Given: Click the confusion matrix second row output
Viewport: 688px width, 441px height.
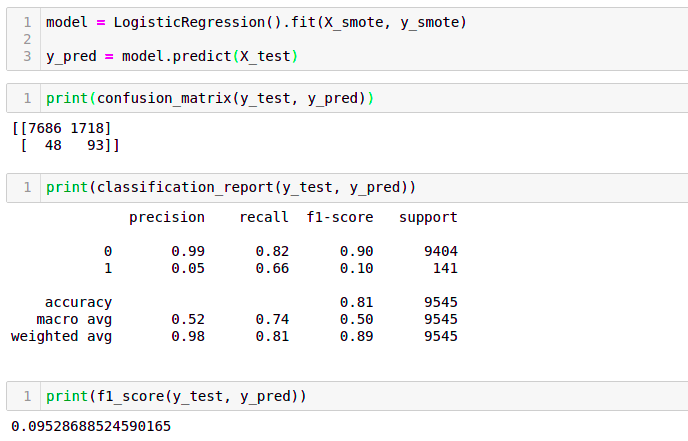Looking at the screenshot, I should (x=66, y=146).
